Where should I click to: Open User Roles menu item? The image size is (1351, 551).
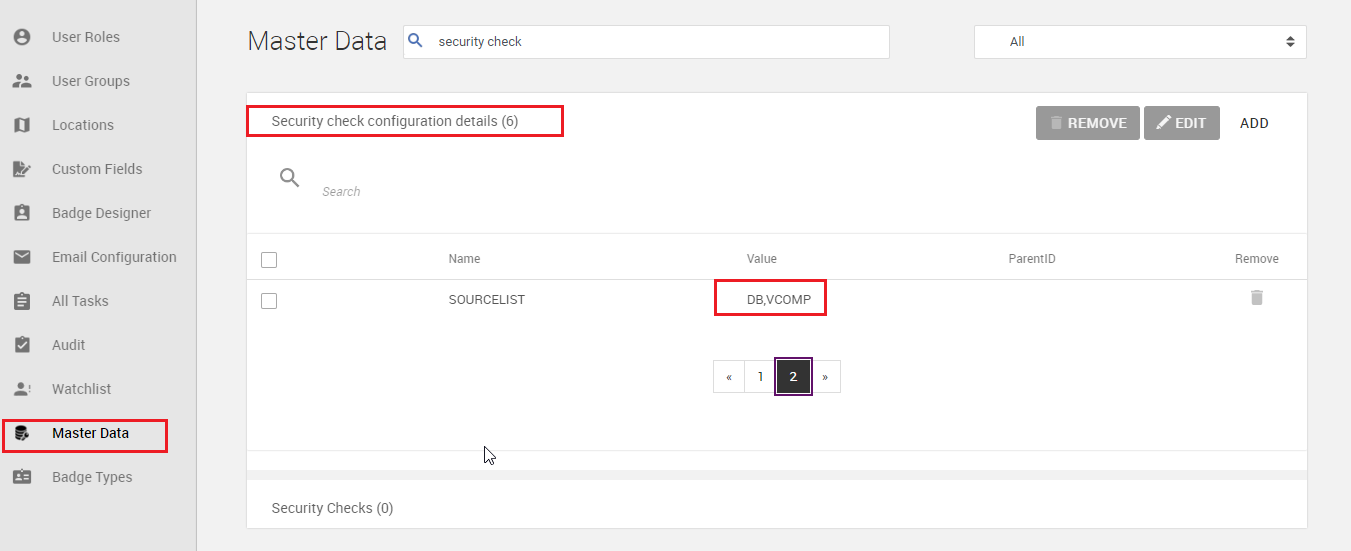click(x=86, y=37)
